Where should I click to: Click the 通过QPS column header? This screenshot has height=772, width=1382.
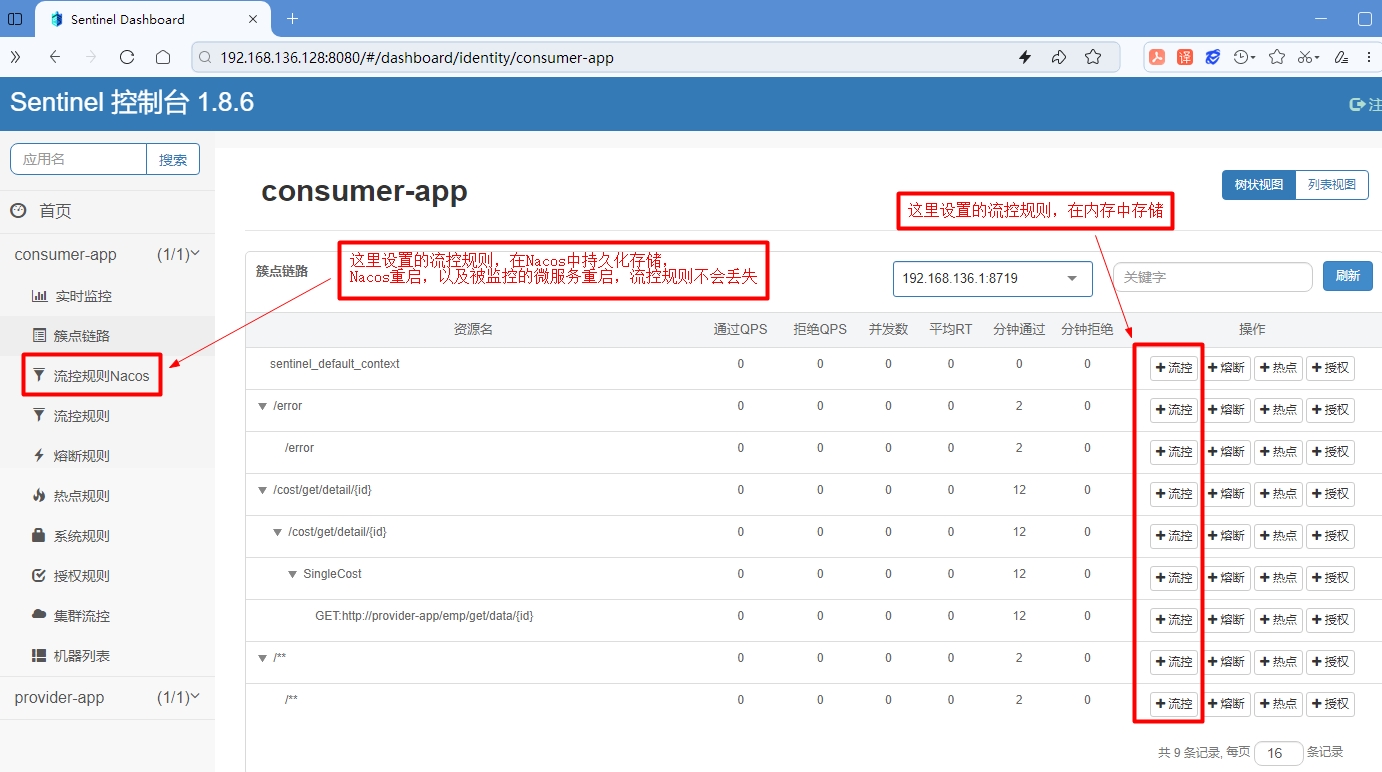coord(740,329)
